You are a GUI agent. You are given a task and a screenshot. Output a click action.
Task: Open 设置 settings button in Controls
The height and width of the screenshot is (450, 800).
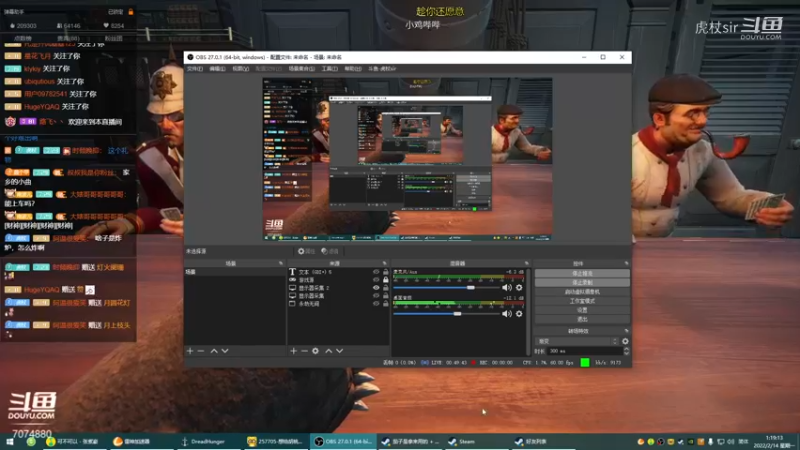point(582,310)
